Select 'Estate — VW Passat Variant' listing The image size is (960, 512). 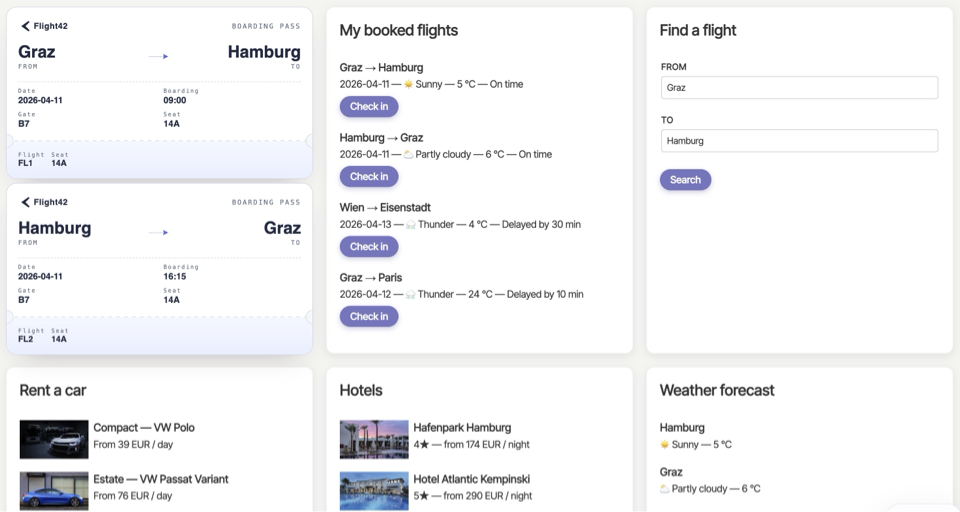tap(160, 479)
